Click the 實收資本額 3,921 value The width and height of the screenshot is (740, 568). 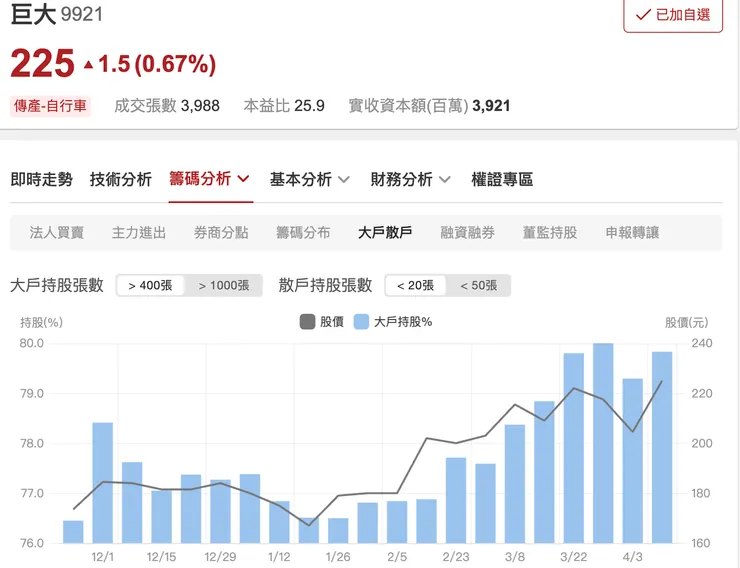[x=491, y=106]
